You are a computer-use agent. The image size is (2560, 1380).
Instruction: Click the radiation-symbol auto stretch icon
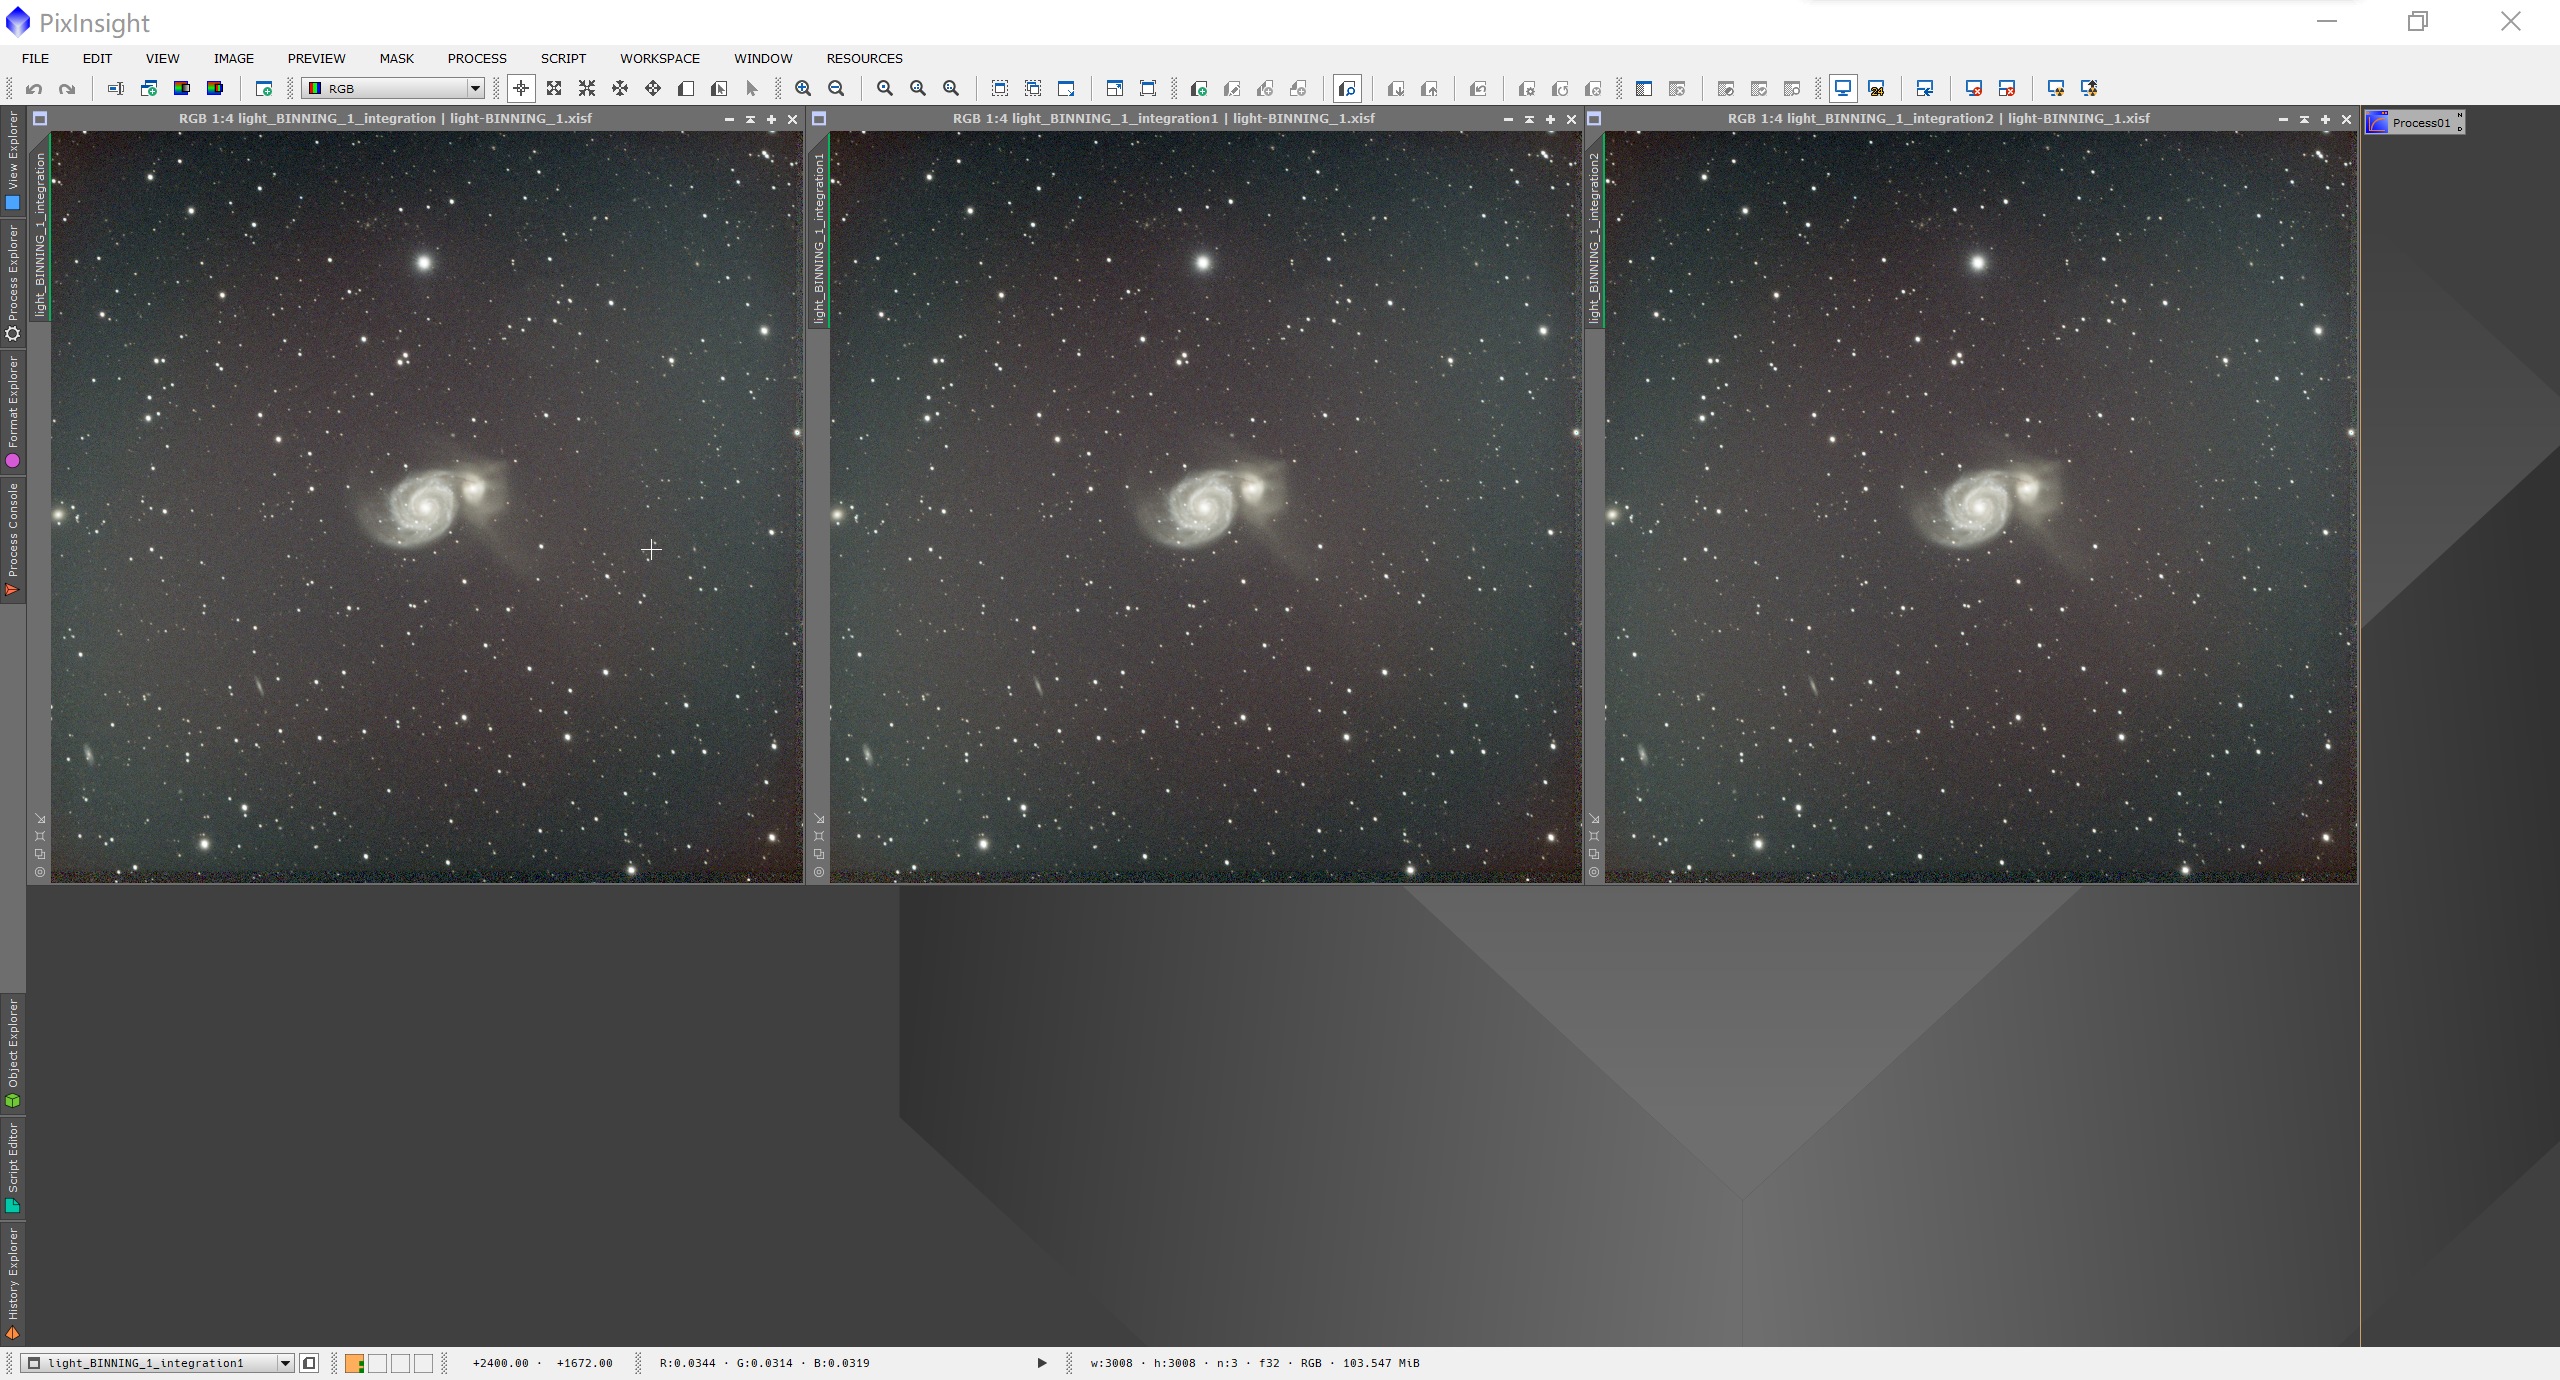pyautogui.click(x=2056, y=89)
